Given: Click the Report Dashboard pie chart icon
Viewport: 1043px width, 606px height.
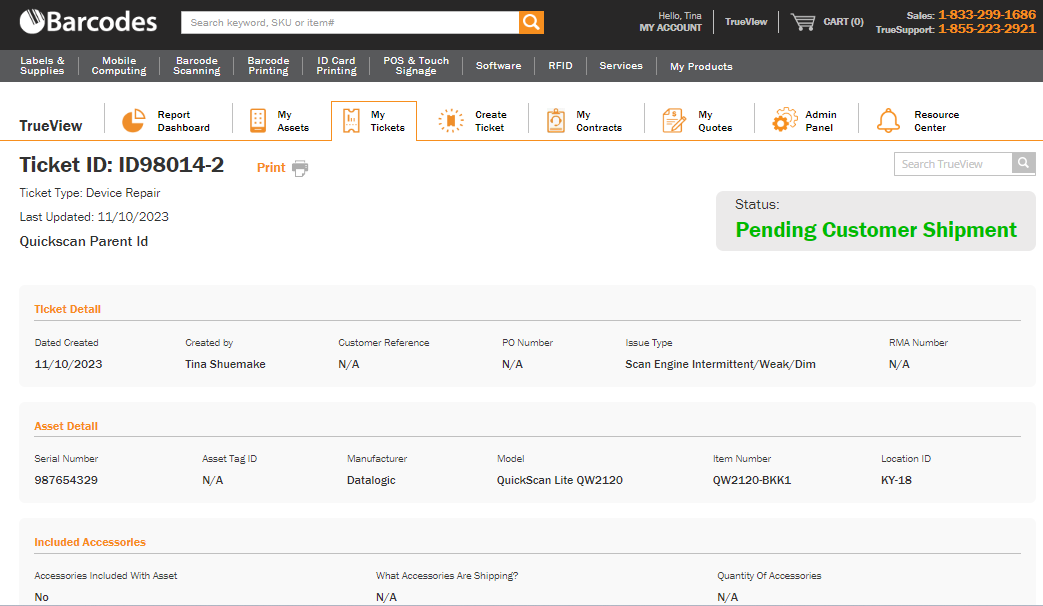Looking at the screenshot, I should (133, 121).
